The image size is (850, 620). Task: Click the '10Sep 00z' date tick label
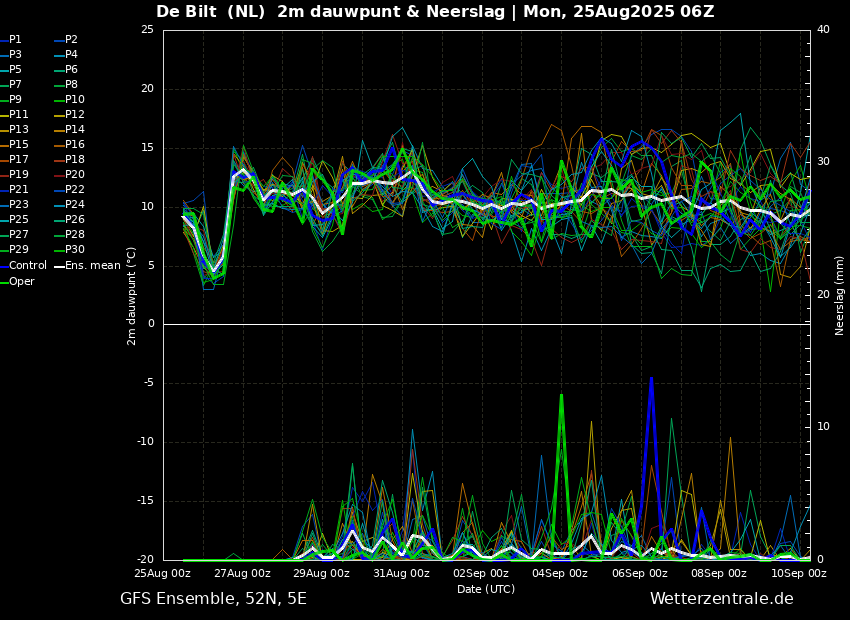[799, 573]
